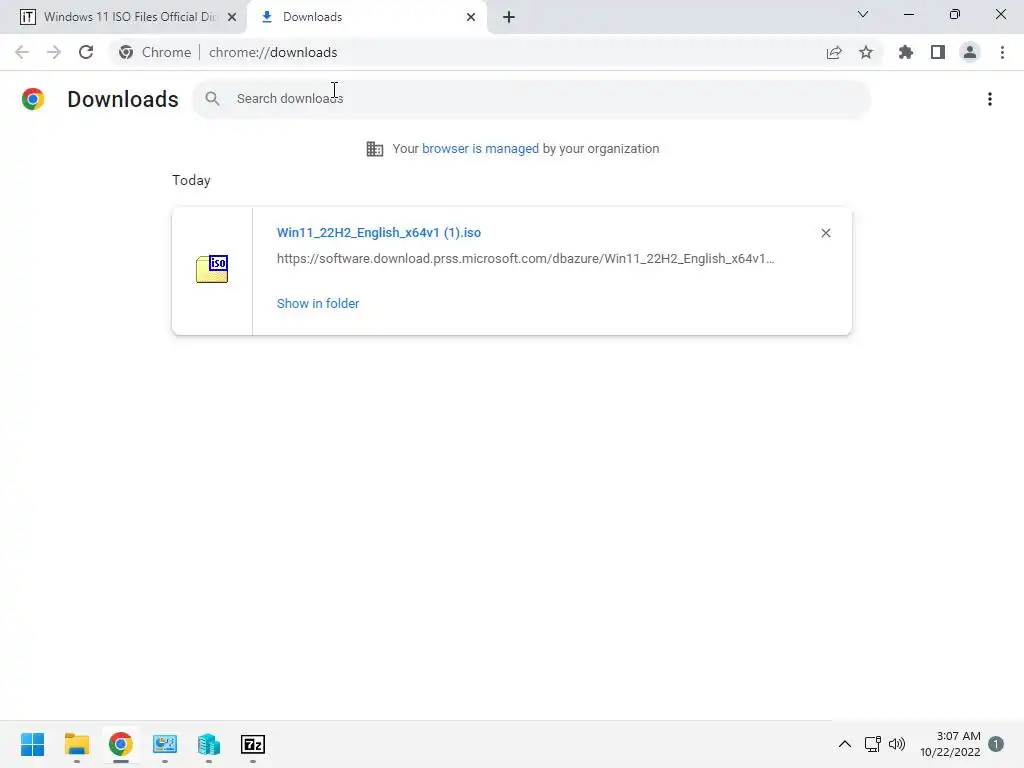Open the volume speaker tray icon
The image size is (1024, 768).
(897, 744)
